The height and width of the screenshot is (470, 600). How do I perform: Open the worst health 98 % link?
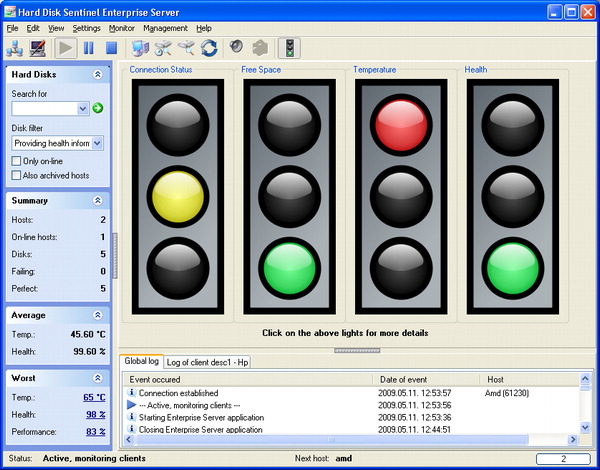[96, 415]
